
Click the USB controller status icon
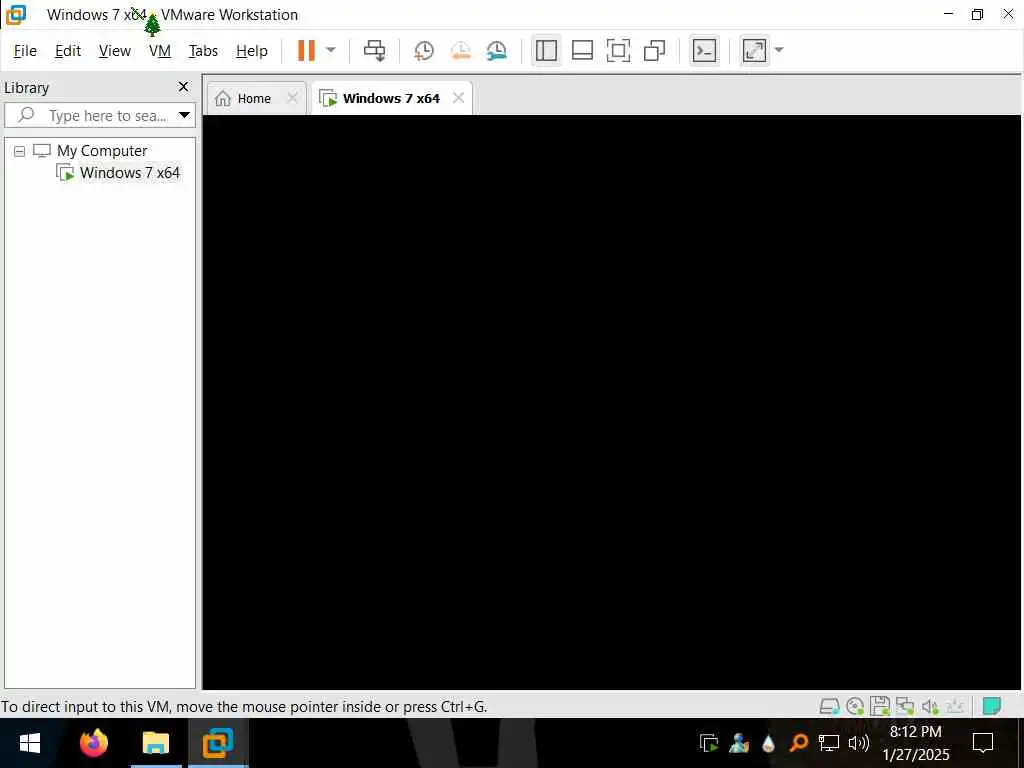pos(955,706)
